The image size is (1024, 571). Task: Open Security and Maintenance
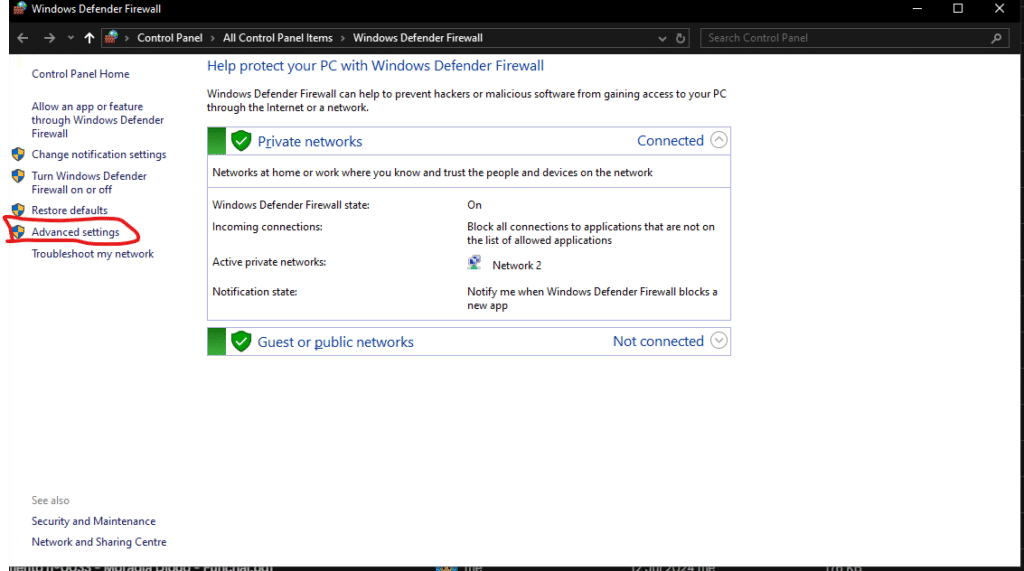pos(93,521)
